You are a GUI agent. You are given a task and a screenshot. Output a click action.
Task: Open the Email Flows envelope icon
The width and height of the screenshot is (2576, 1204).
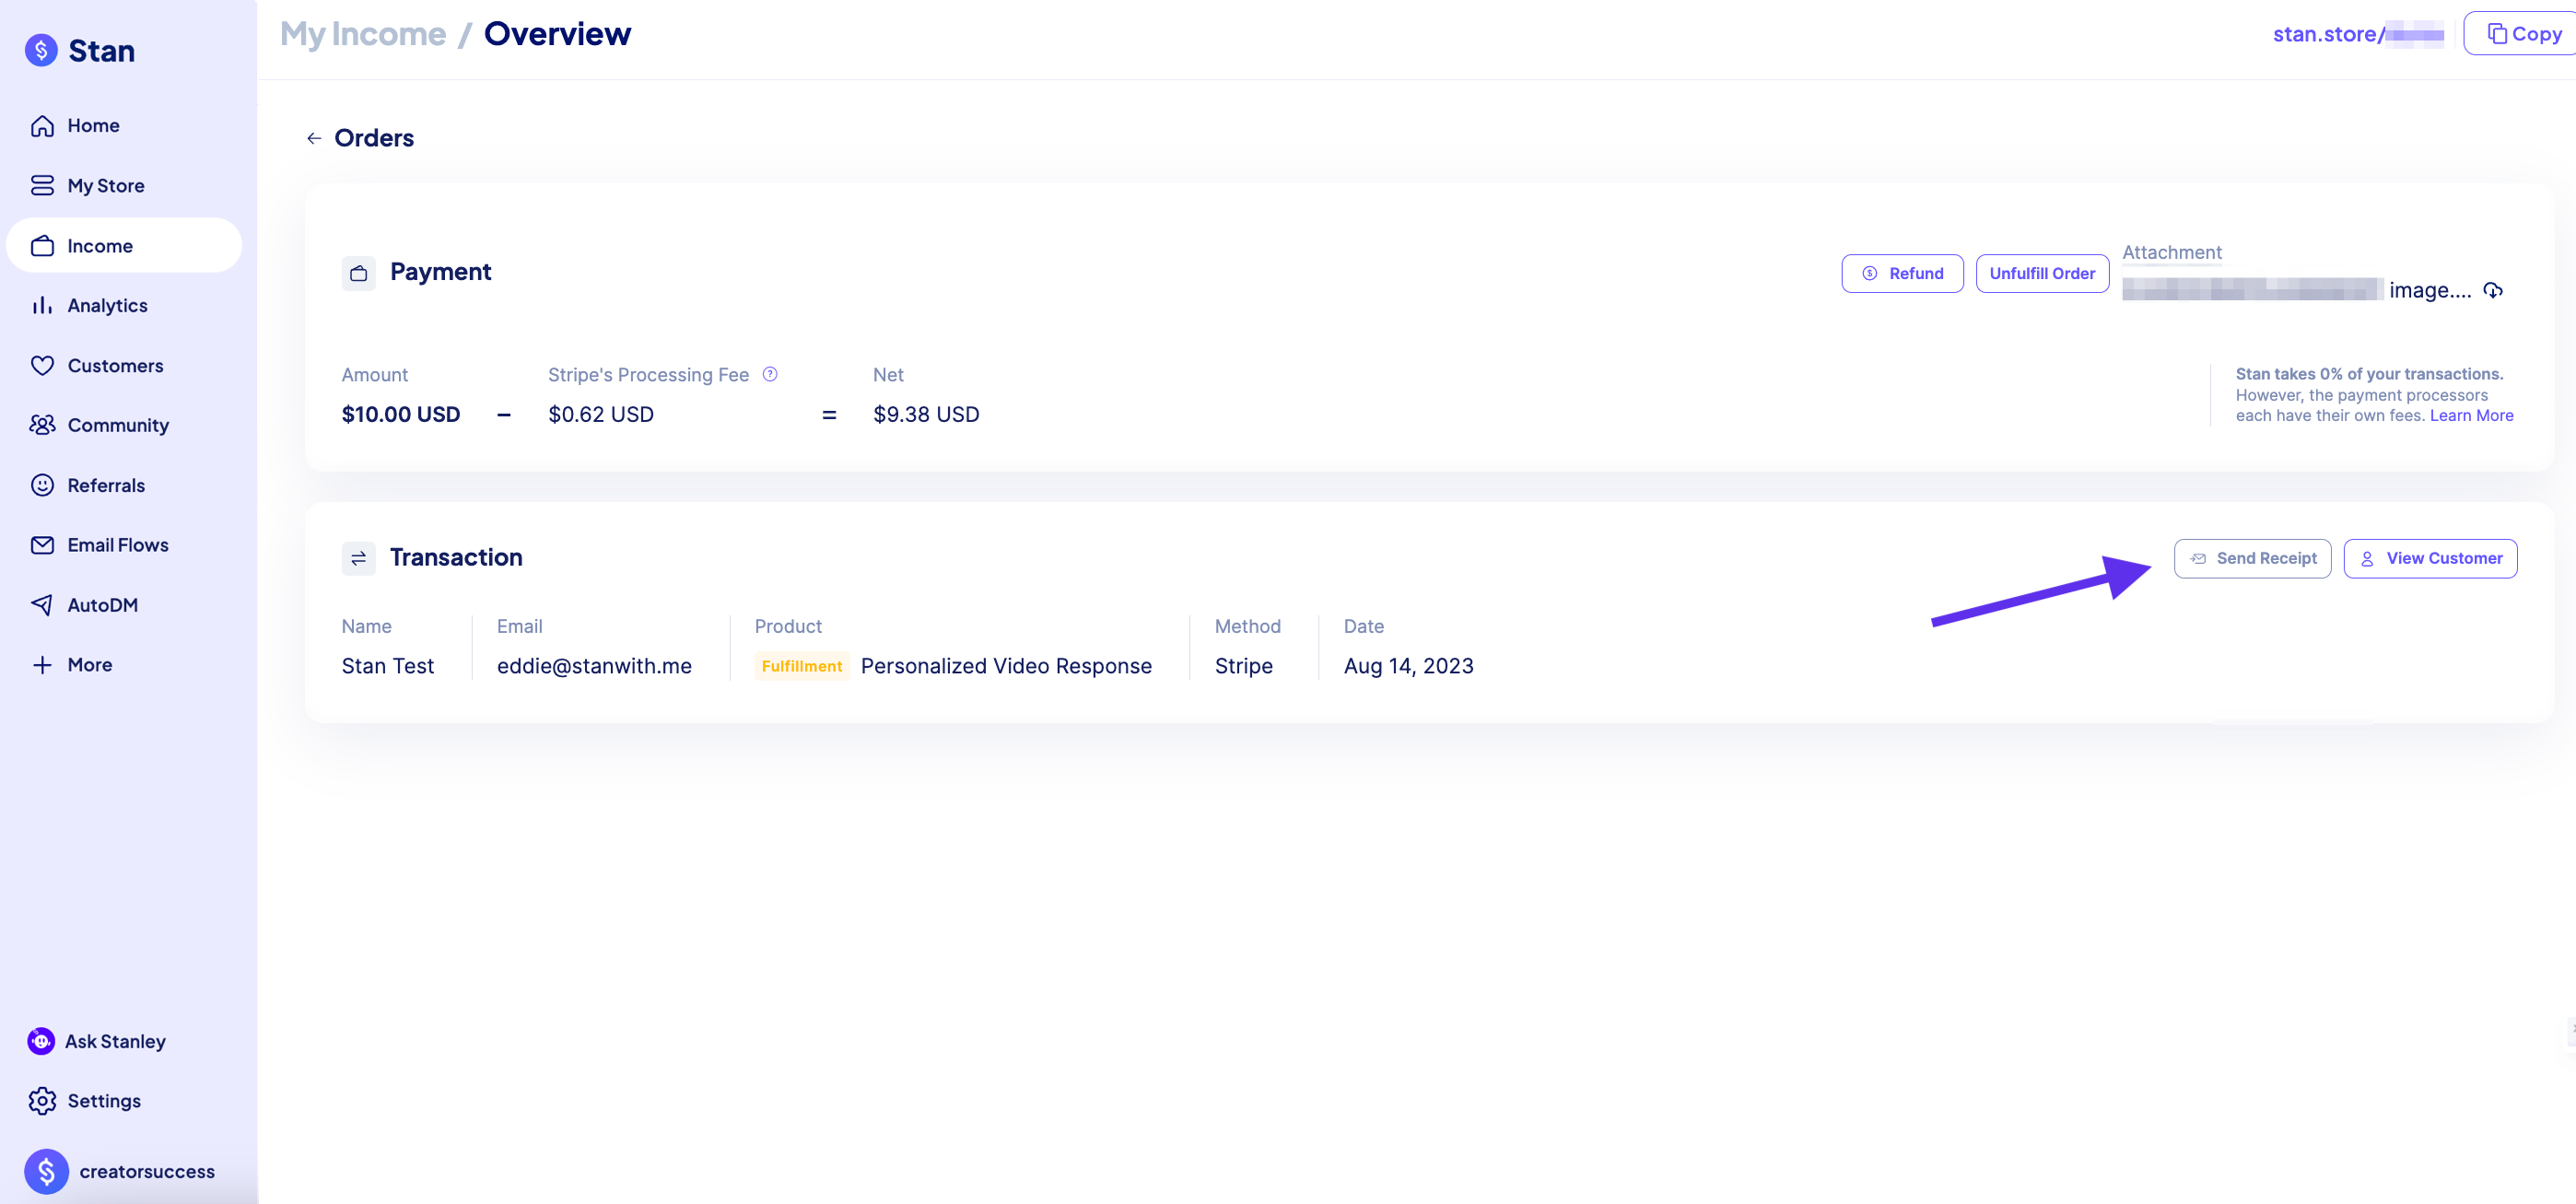[42, 545]
